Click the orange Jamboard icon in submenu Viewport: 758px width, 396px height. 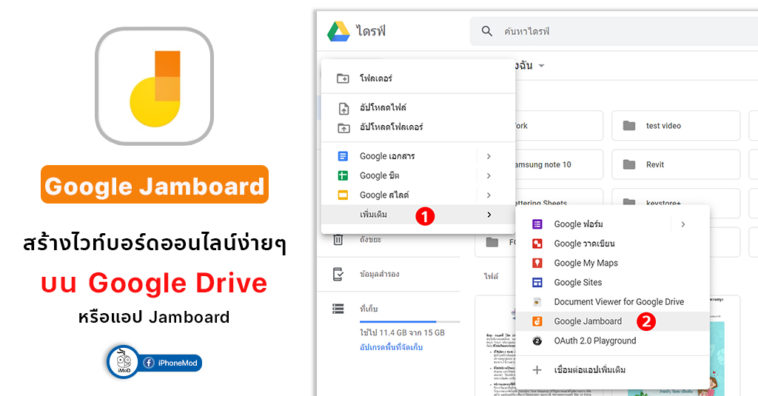tap(537, 321)
